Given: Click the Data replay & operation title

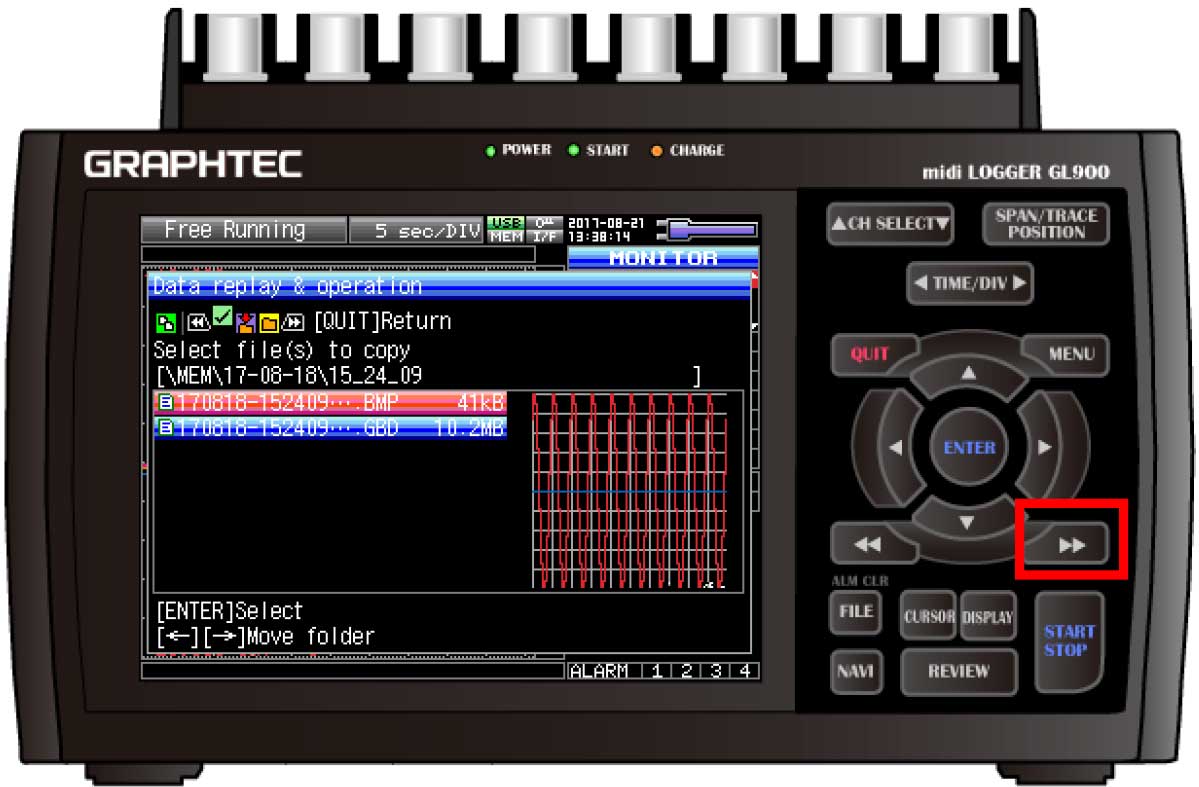Looking at the screenshot, I should point(288,286).
